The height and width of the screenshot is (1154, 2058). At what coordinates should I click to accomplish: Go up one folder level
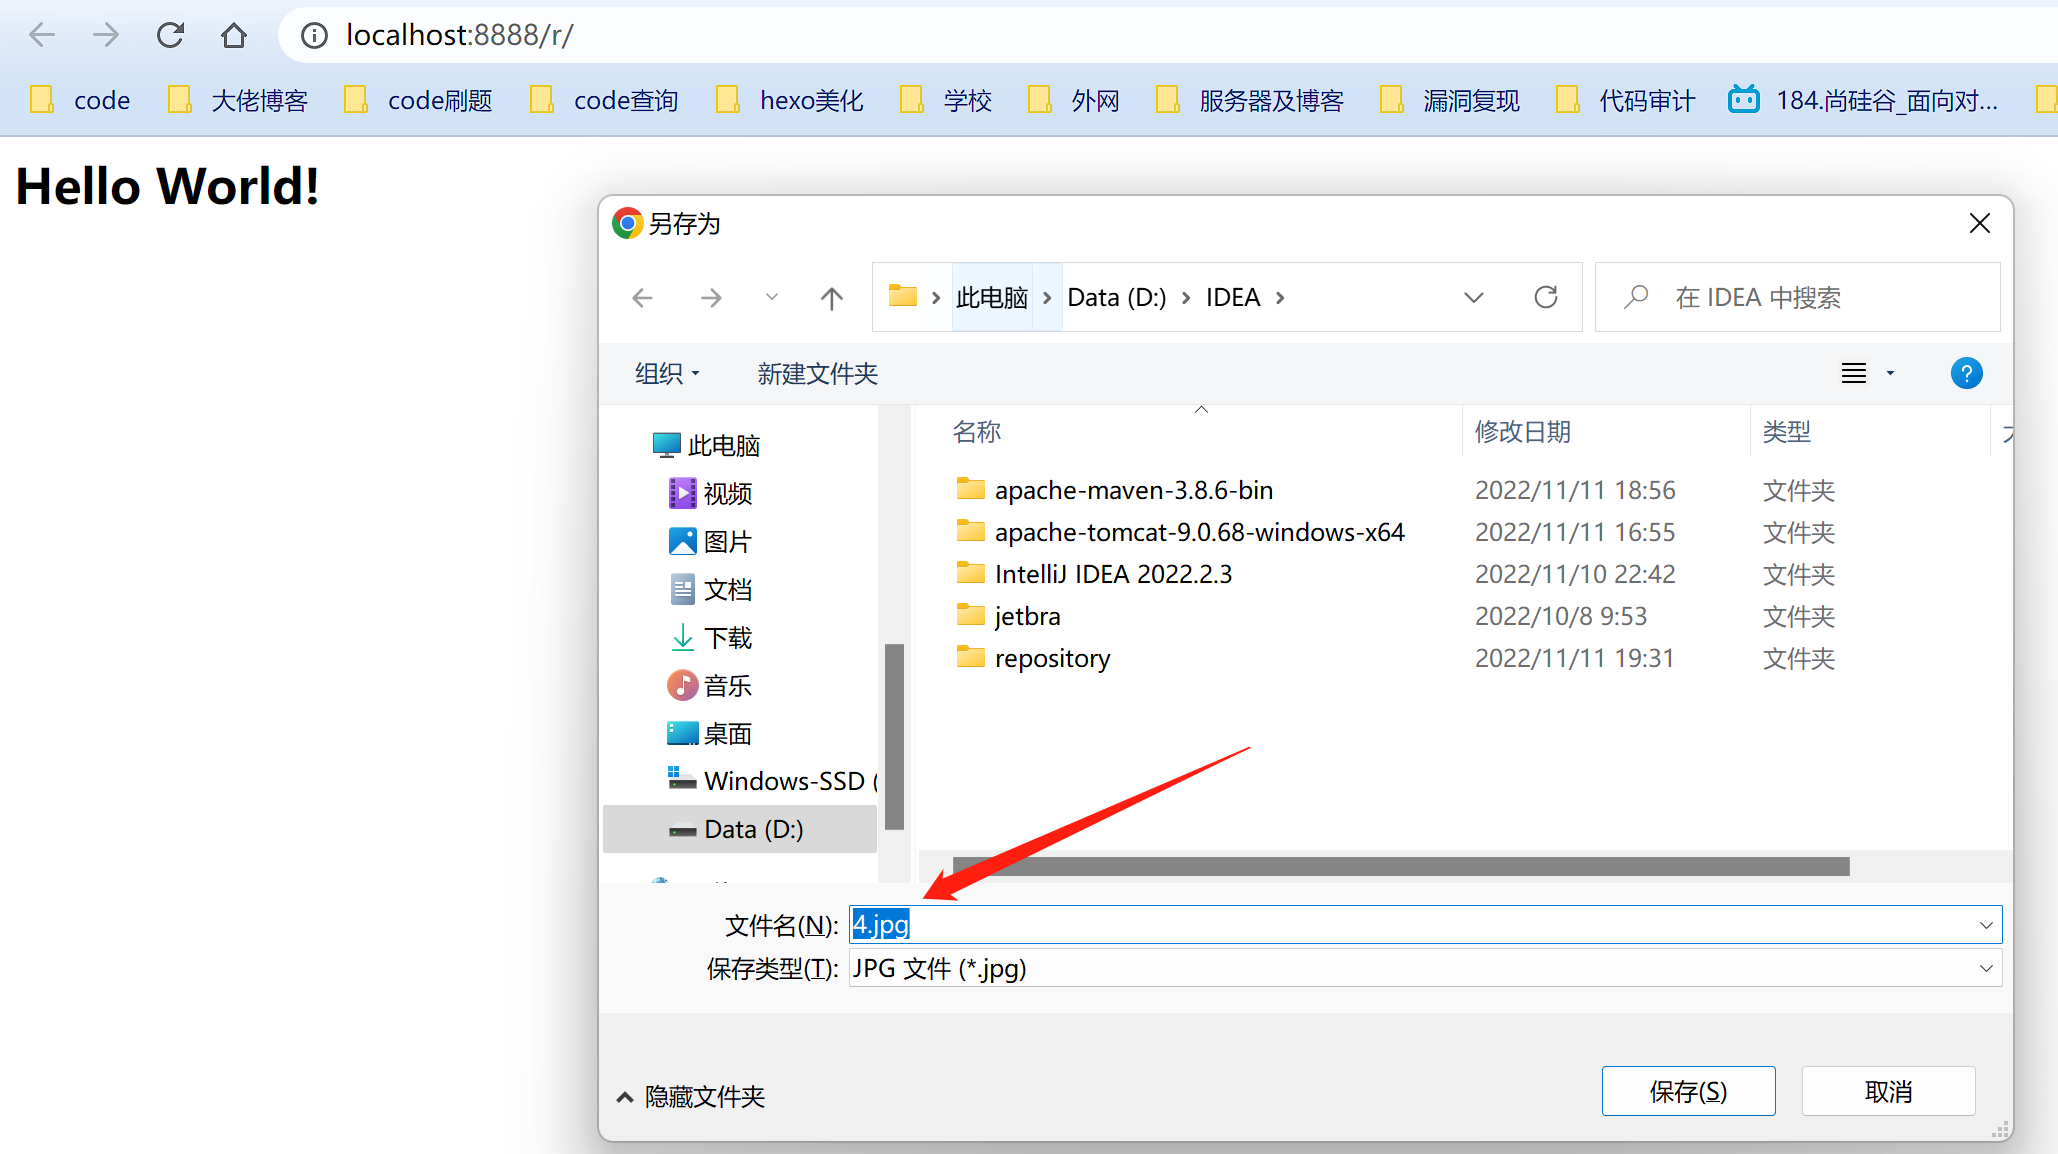click(x=831, y=298)
